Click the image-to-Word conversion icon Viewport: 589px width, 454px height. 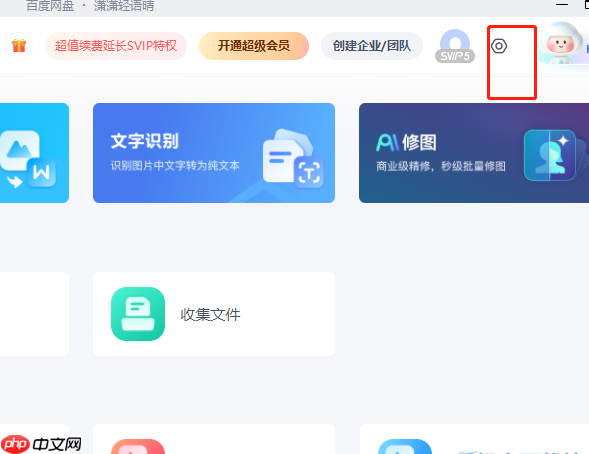coord(28,158)
